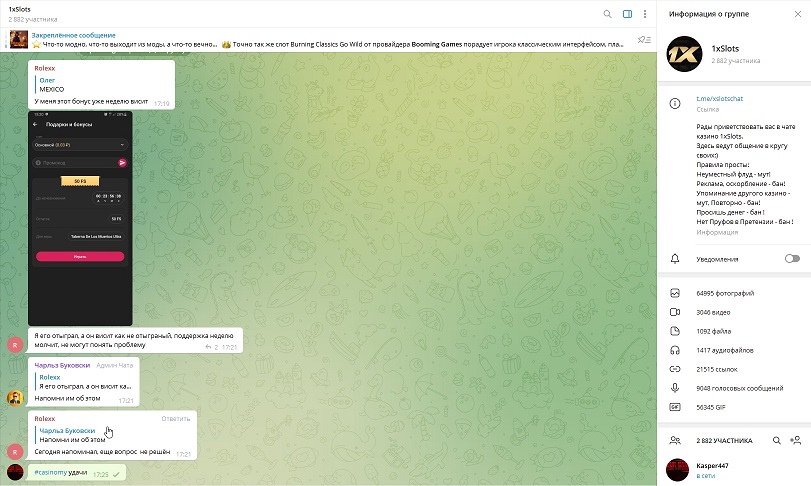Search members with the magnifier icon
The width and height of the screenshot is (811, 486).
(x=776, y=441)
